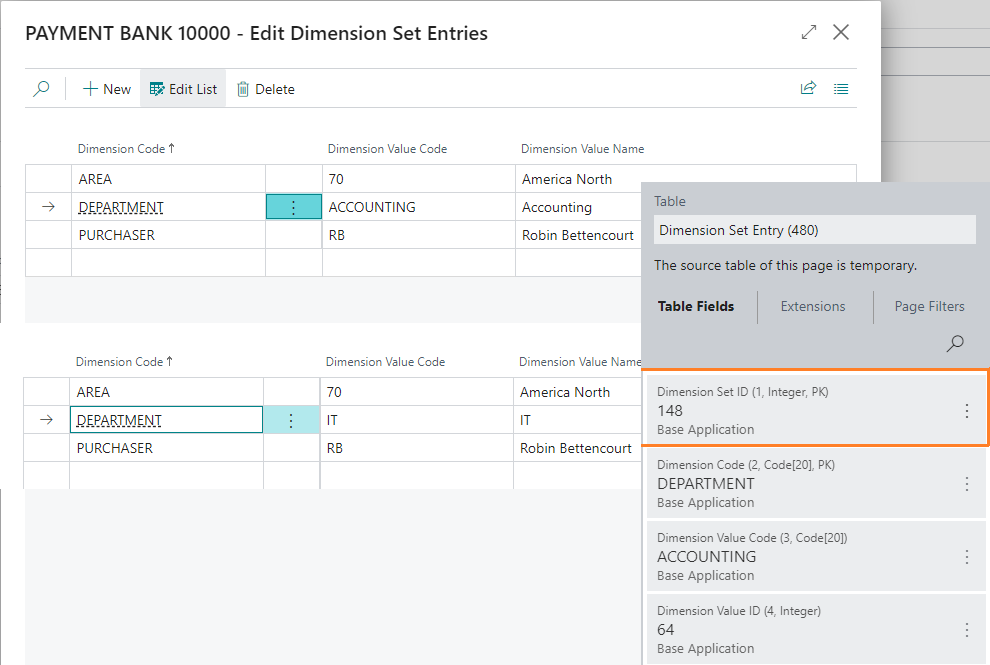Viewport: 990px width, 665px height.
Task: Switch to the Extensions tab
Action: (813, 307)
